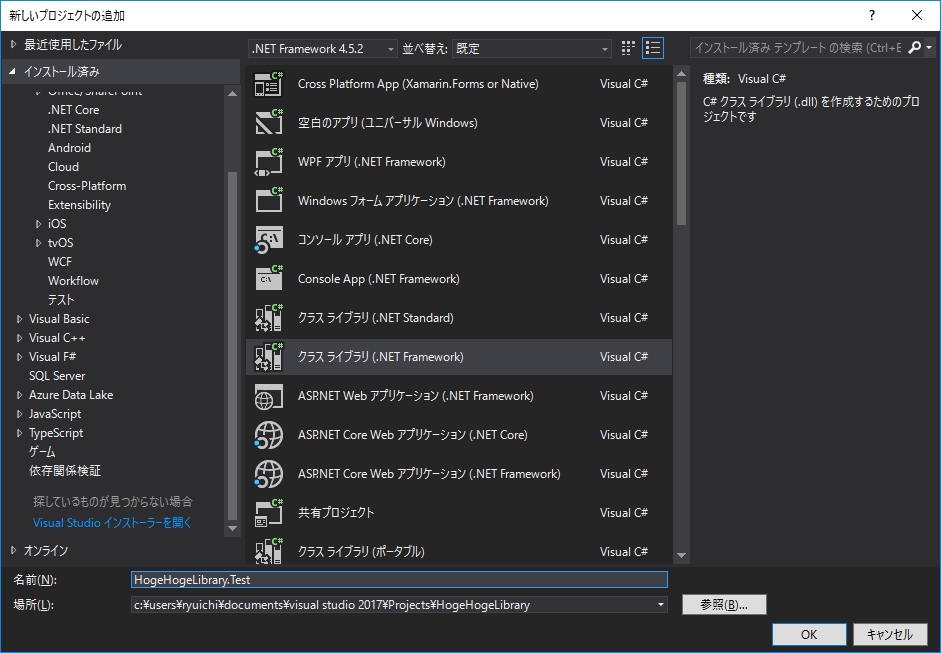Click the 名前 project name field

pyautogui.click(x=399, y=580)
